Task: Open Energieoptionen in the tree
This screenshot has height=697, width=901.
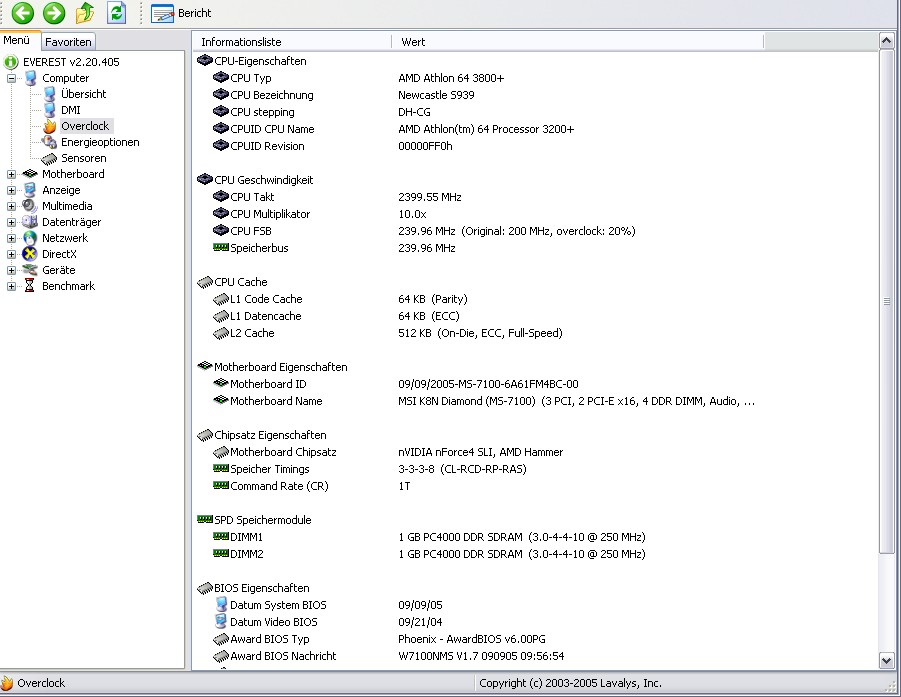Action: (x=100, y=142)
